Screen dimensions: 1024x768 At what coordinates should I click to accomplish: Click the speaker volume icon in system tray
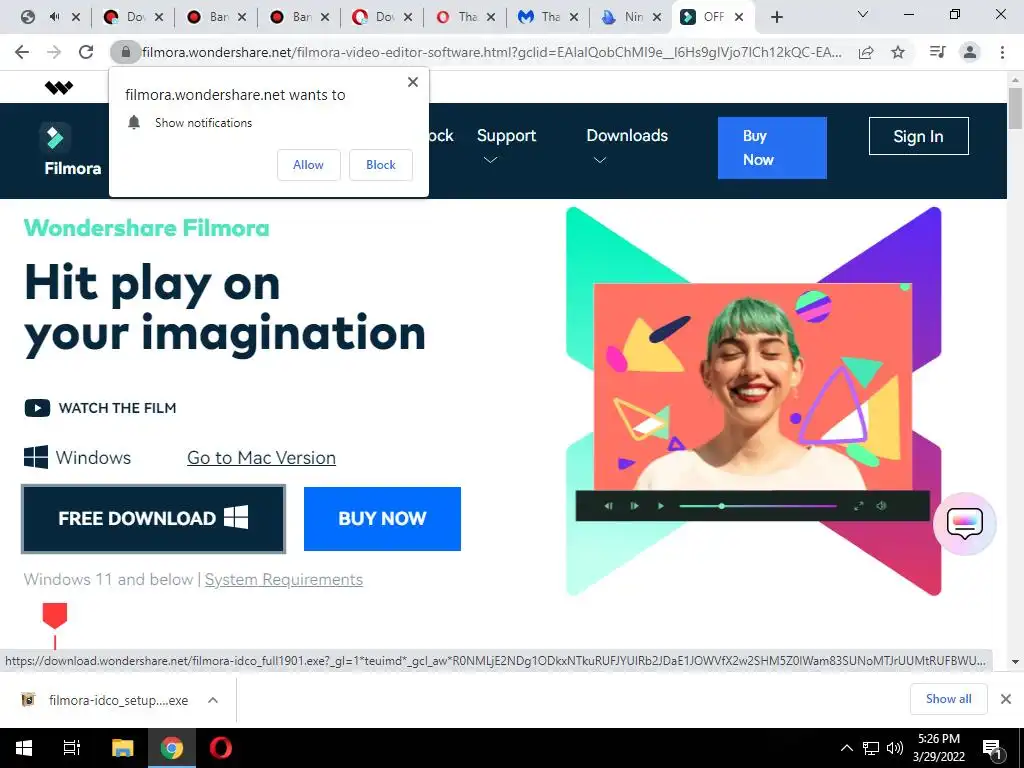pos(895,748)
